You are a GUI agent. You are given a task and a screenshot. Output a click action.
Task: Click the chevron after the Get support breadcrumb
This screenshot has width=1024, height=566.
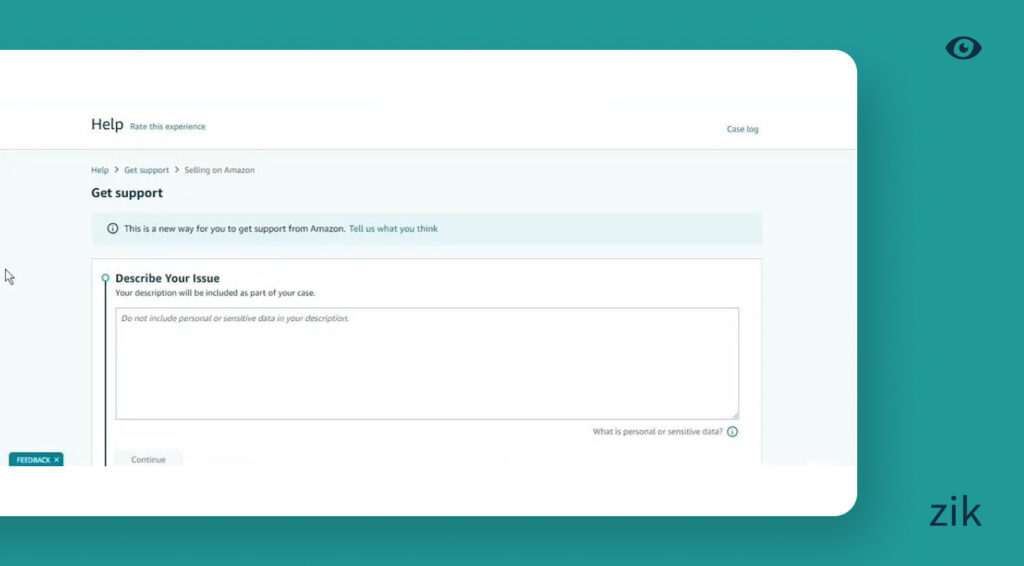point(177,170)
